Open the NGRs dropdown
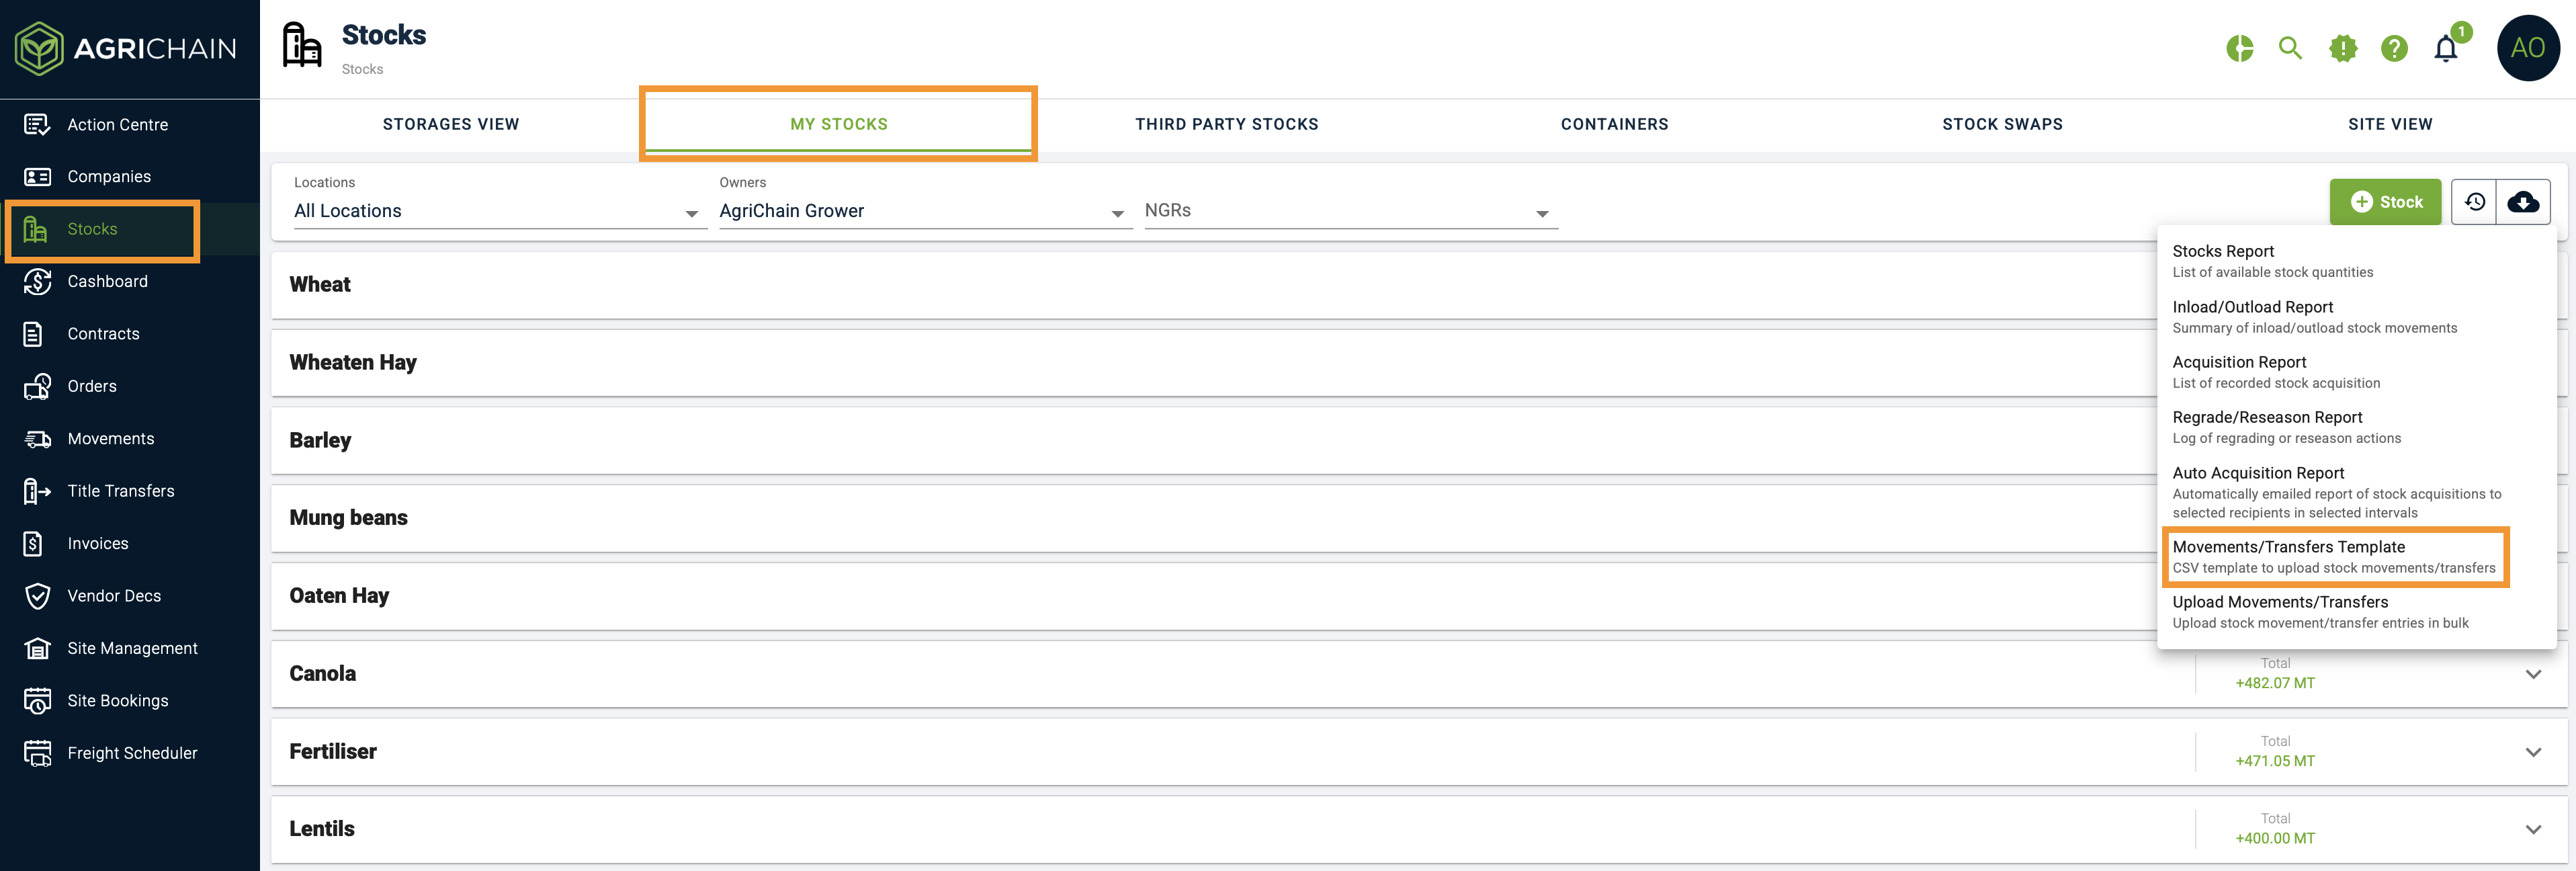 pos(1351,211)
